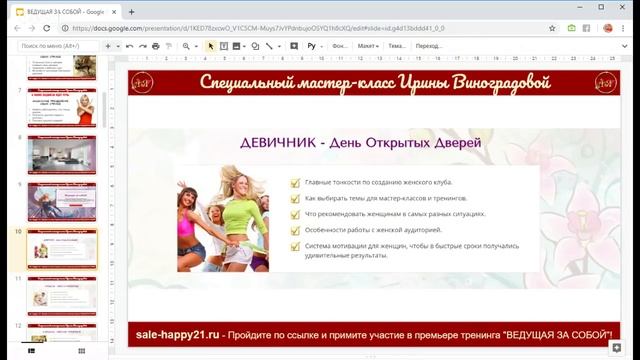Click the menu search field
This screenshot has height=360, width=640.
(x=58, y=46)
